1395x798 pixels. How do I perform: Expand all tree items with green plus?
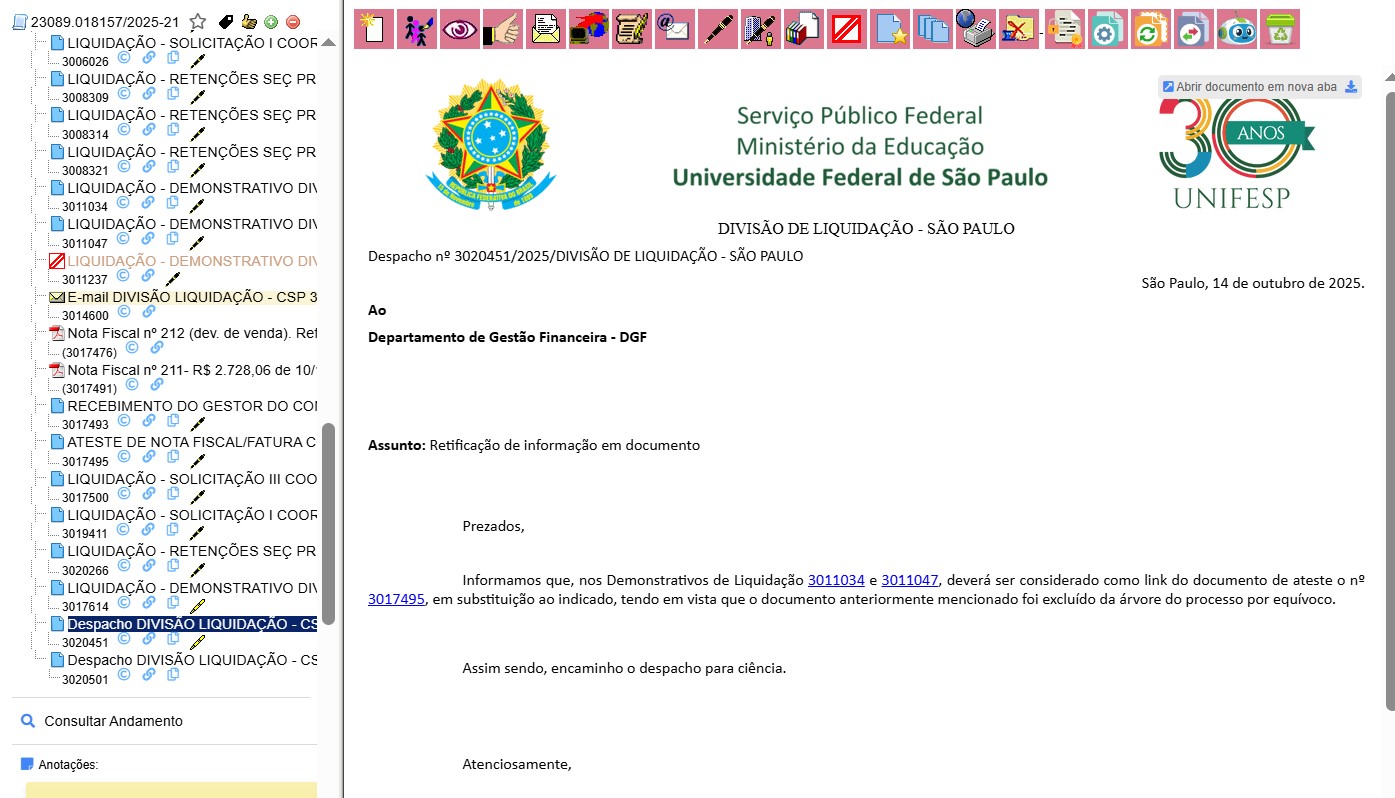tap(271, 22)
